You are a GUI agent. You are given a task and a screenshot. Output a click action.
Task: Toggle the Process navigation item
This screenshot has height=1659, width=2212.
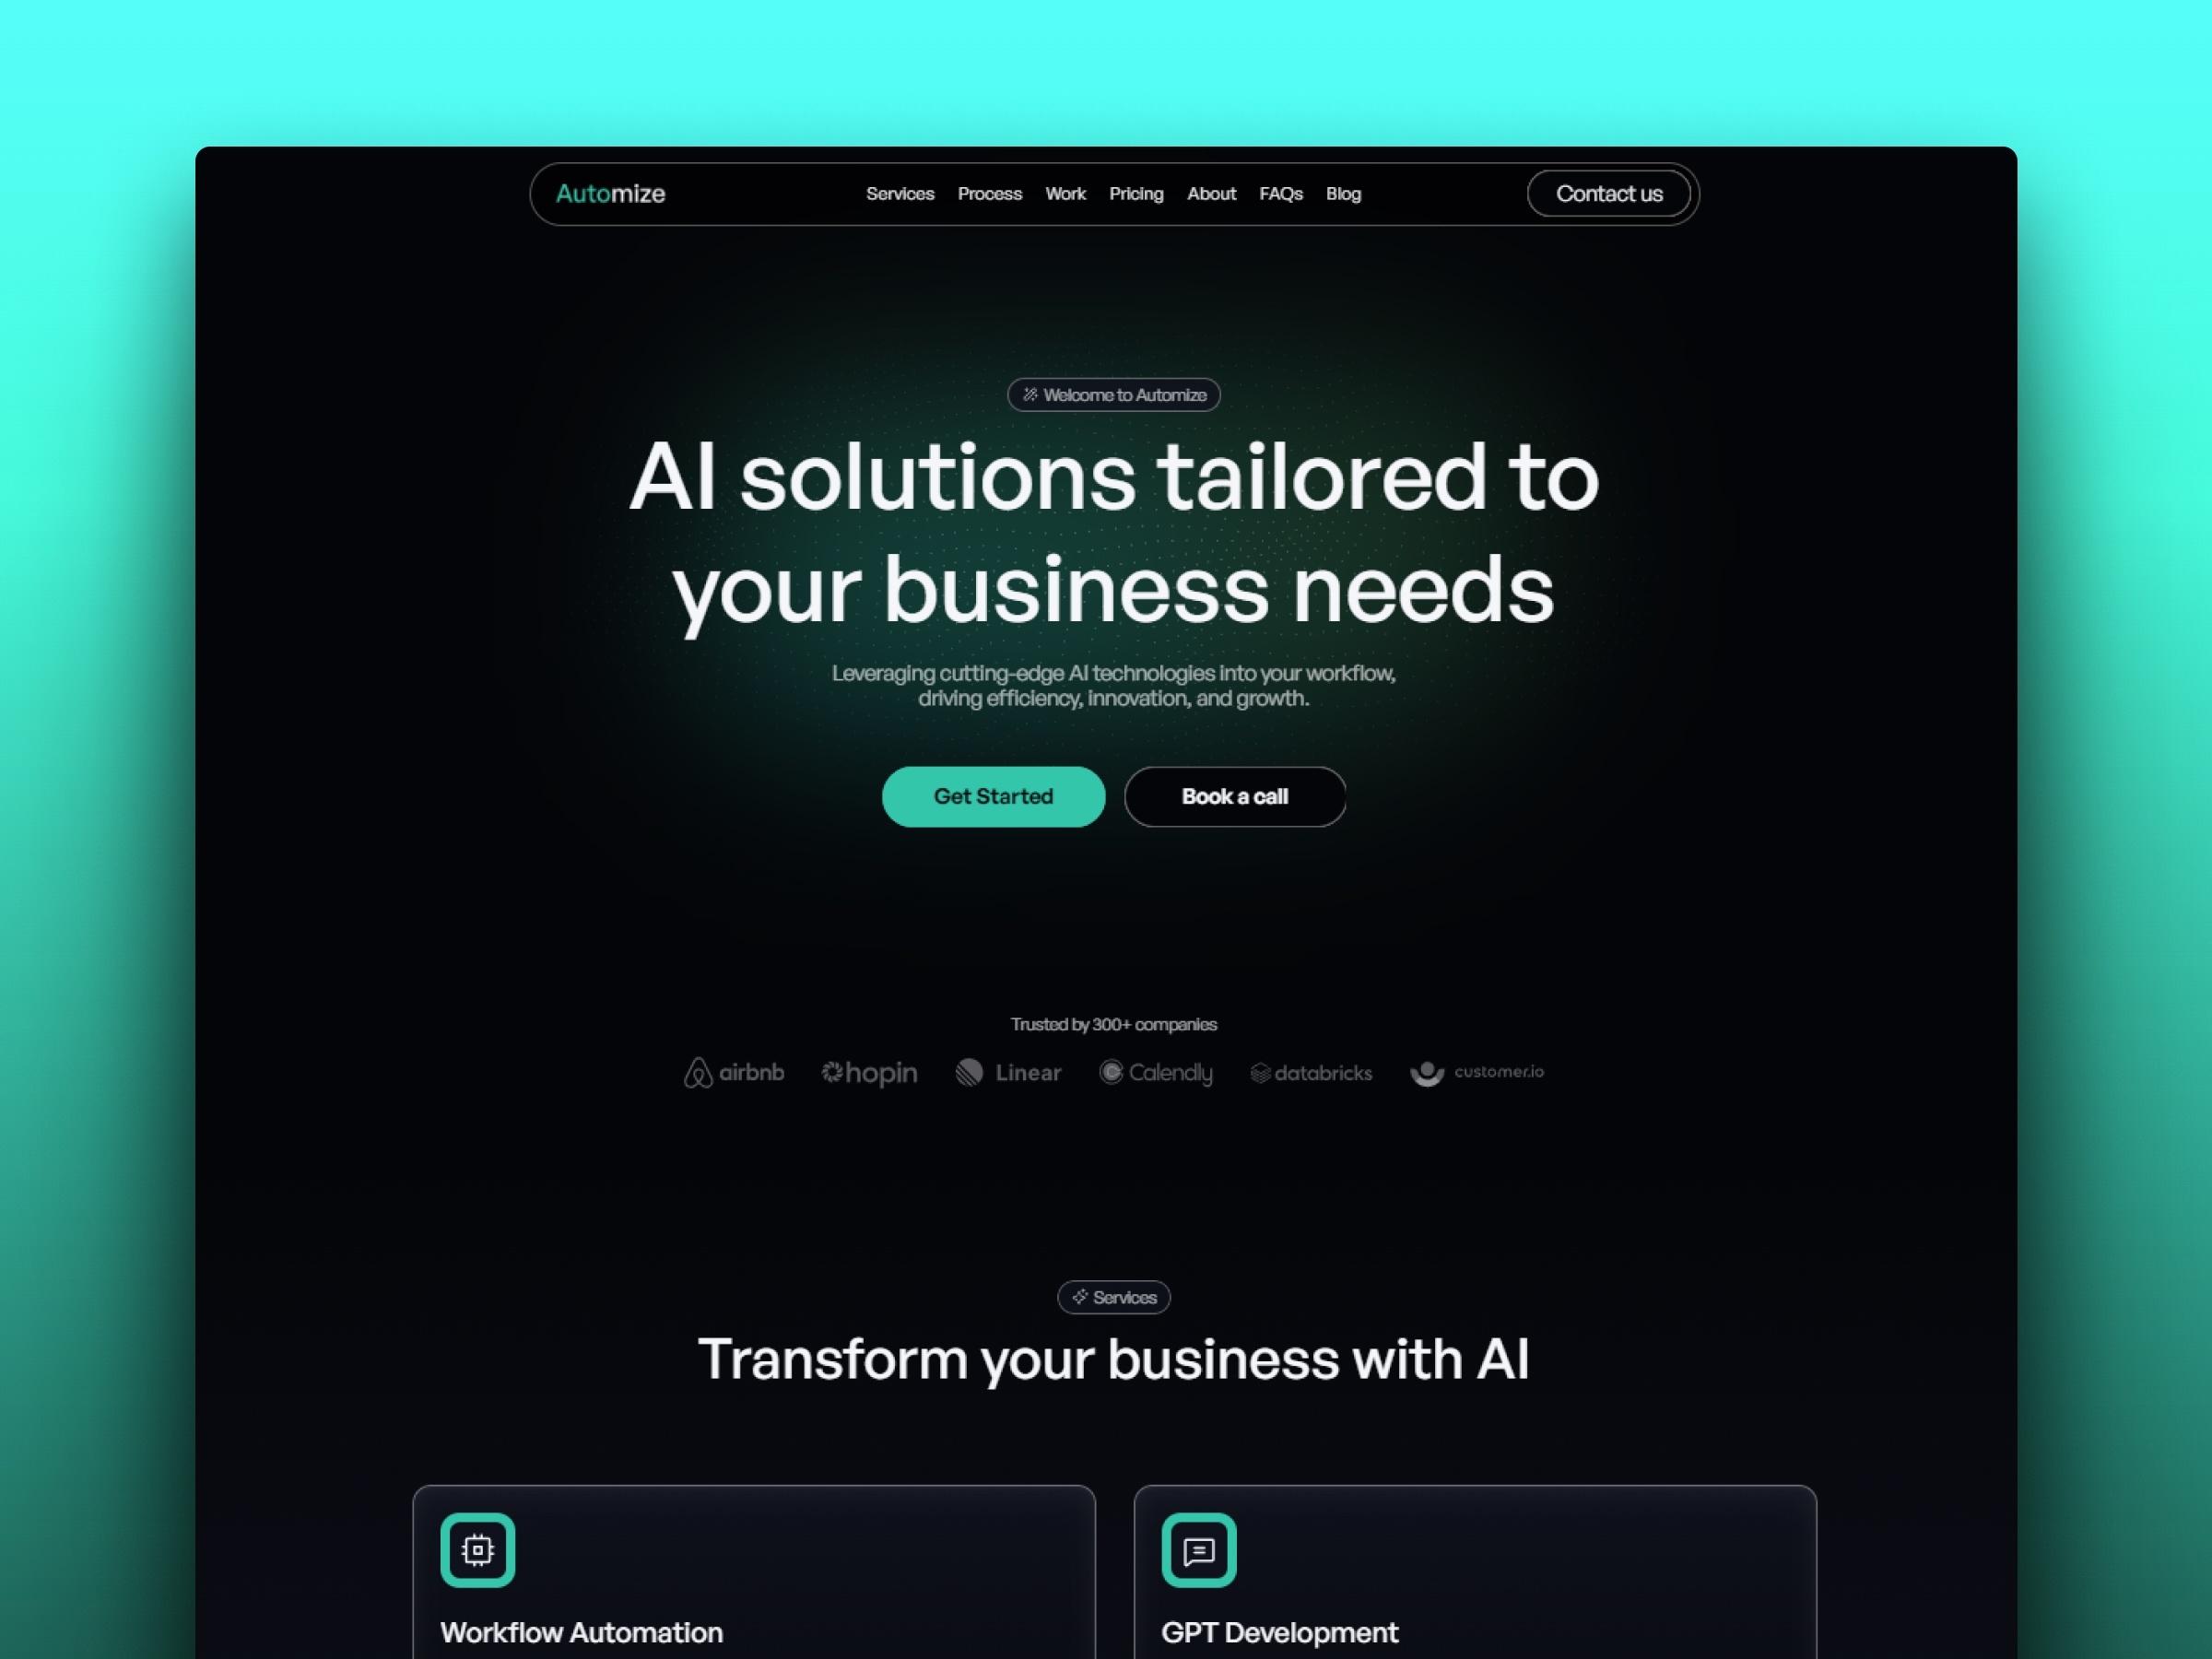pos(987,194)
